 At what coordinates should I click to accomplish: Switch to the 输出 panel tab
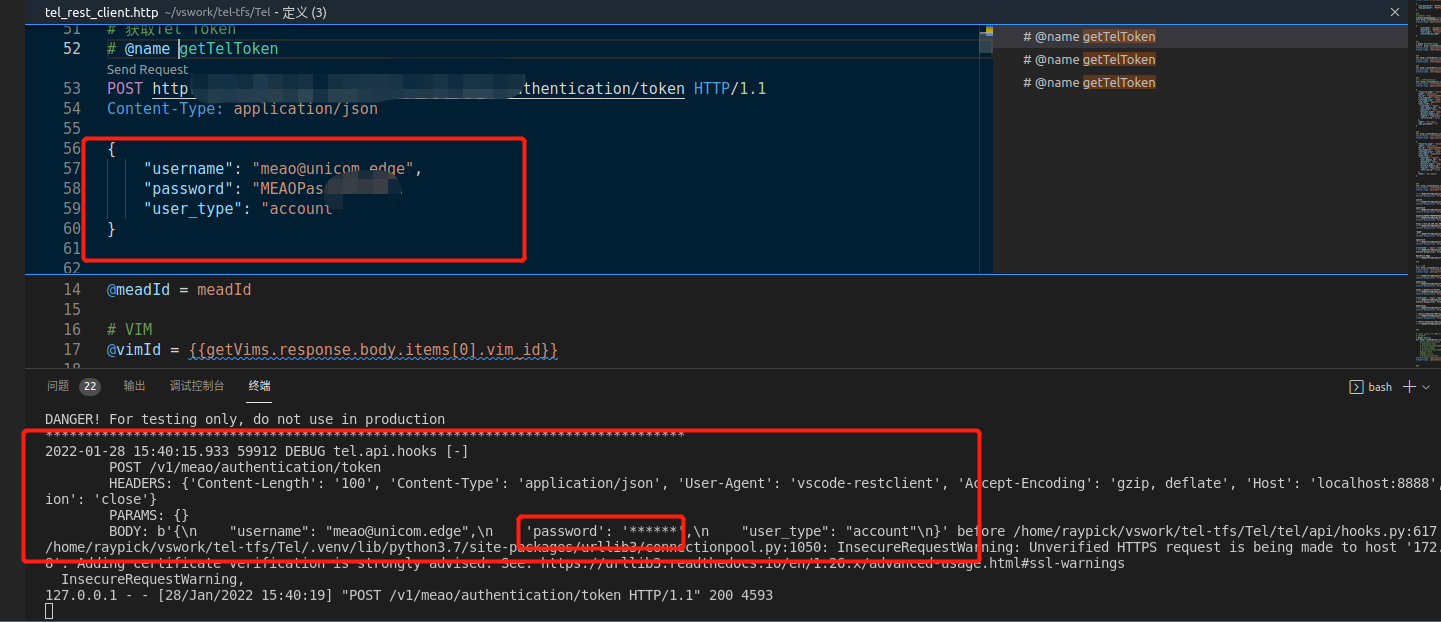pos(134,385)
